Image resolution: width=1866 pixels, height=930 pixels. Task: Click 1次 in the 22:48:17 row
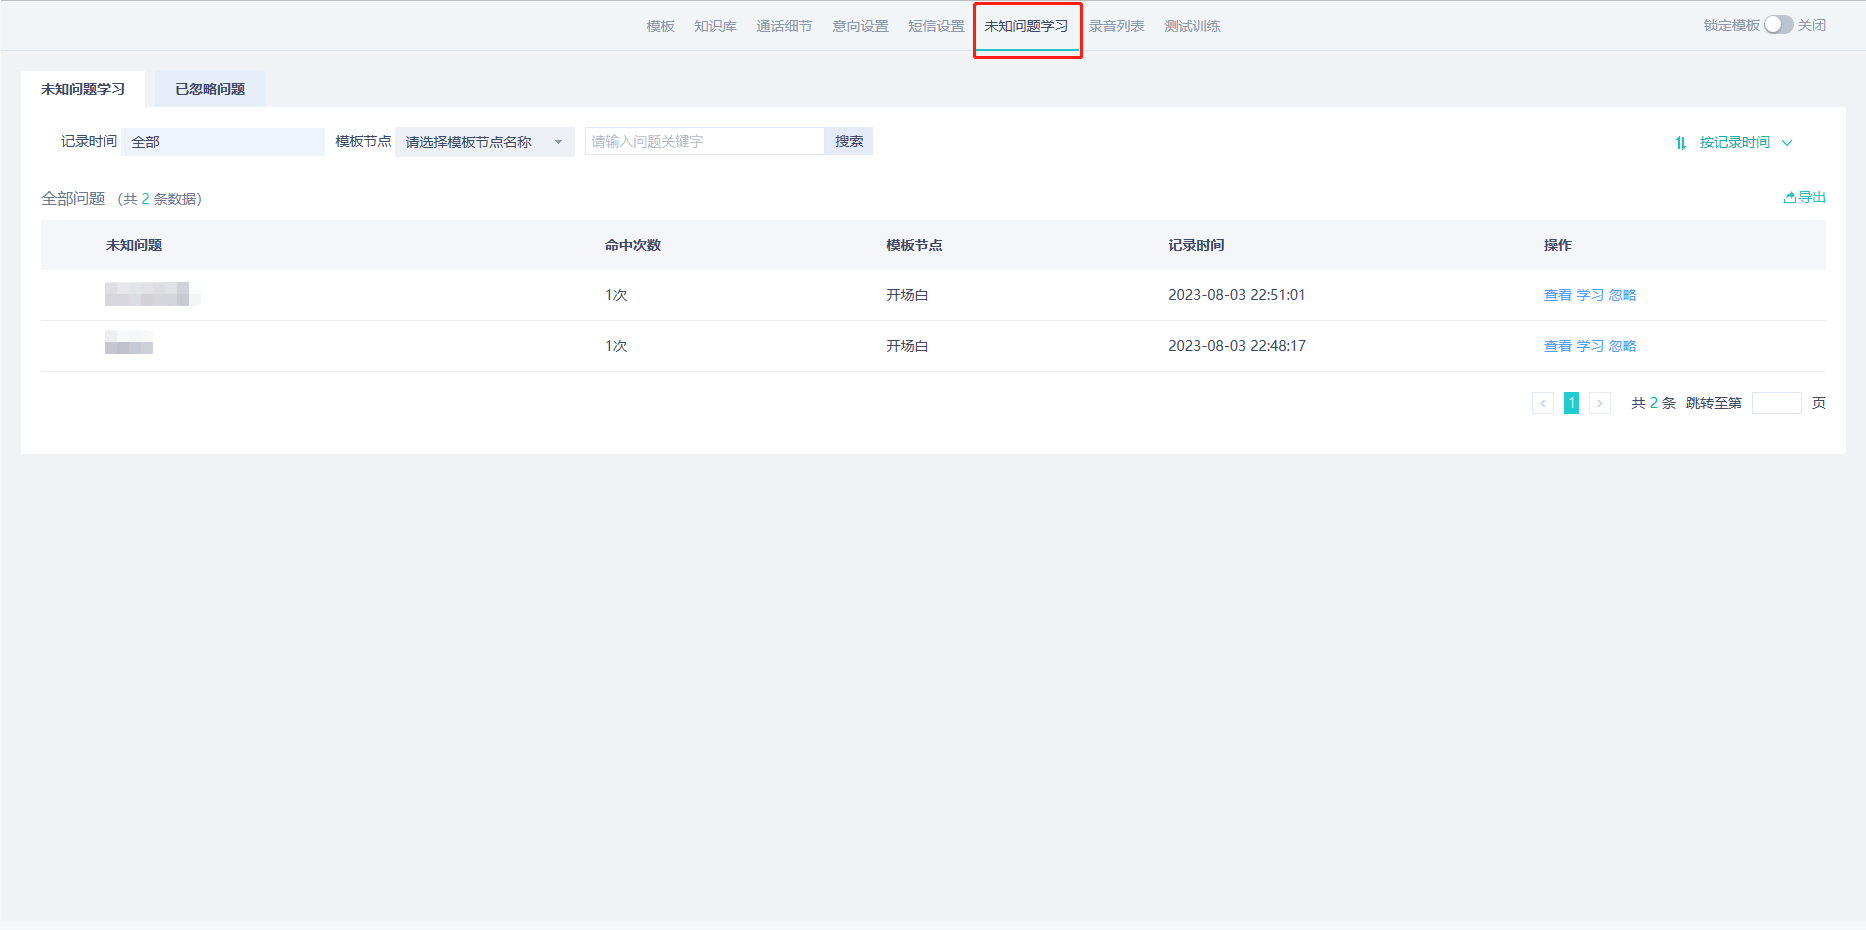pos(616,346)
